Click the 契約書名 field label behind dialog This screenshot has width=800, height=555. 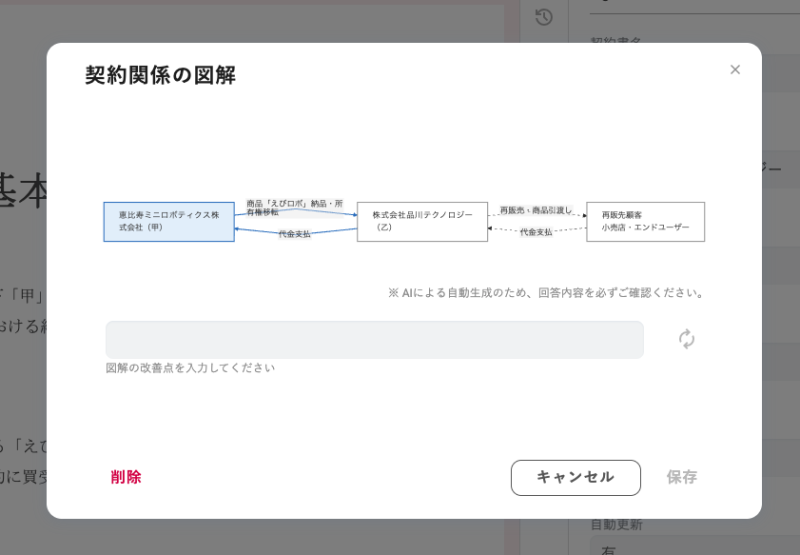[616, 42]
